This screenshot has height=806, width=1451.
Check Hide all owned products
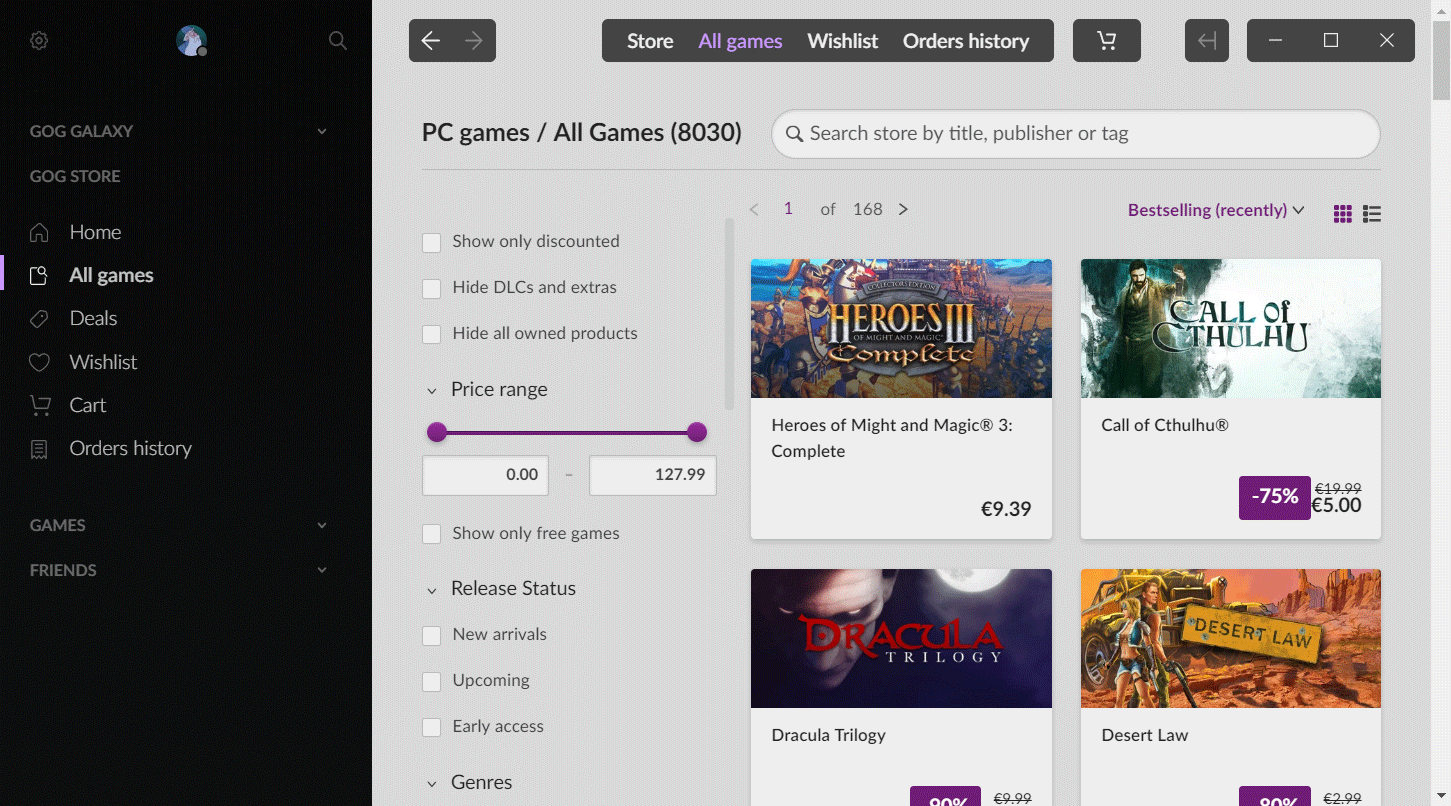coord(431,335)
